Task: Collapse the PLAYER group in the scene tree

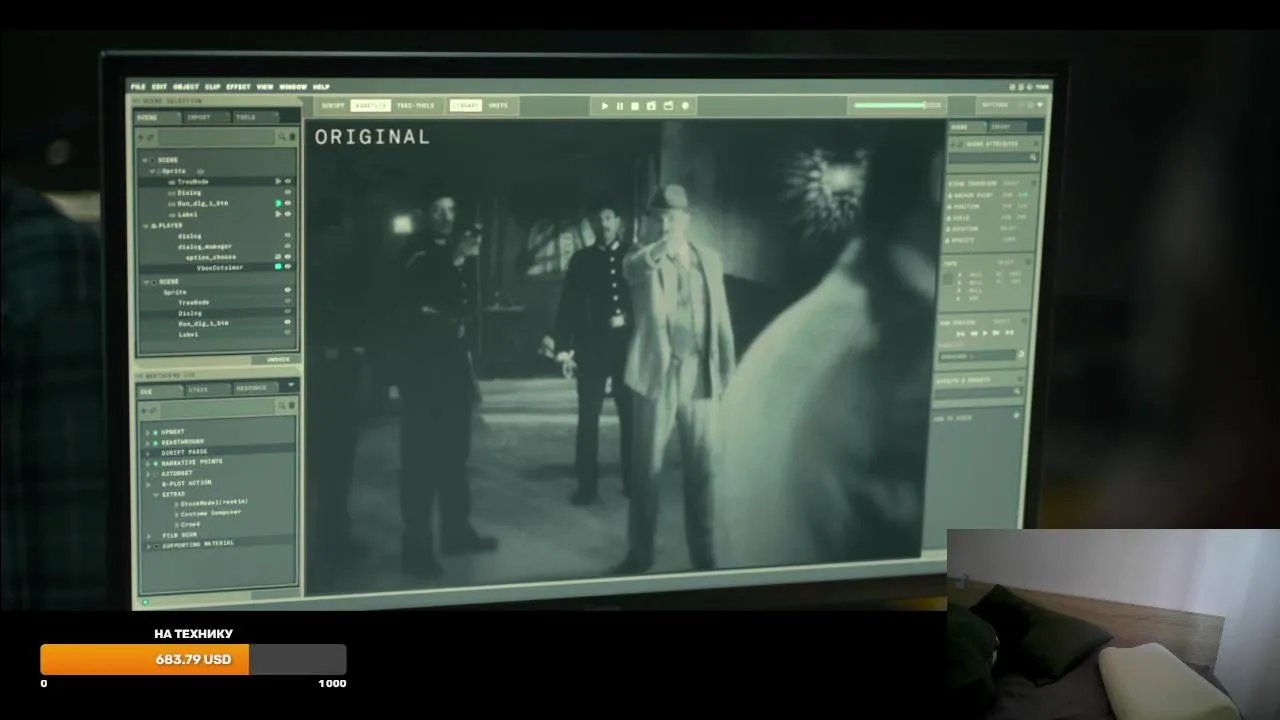Action: 146,225
